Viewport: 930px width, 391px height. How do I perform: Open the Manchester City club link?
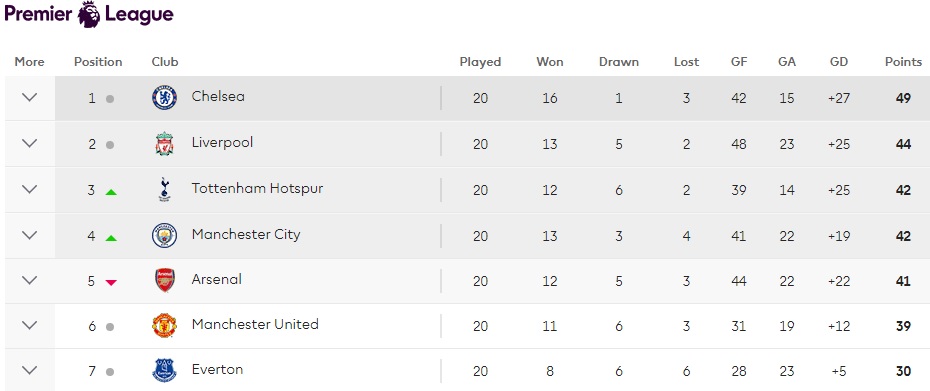[246, 234]
